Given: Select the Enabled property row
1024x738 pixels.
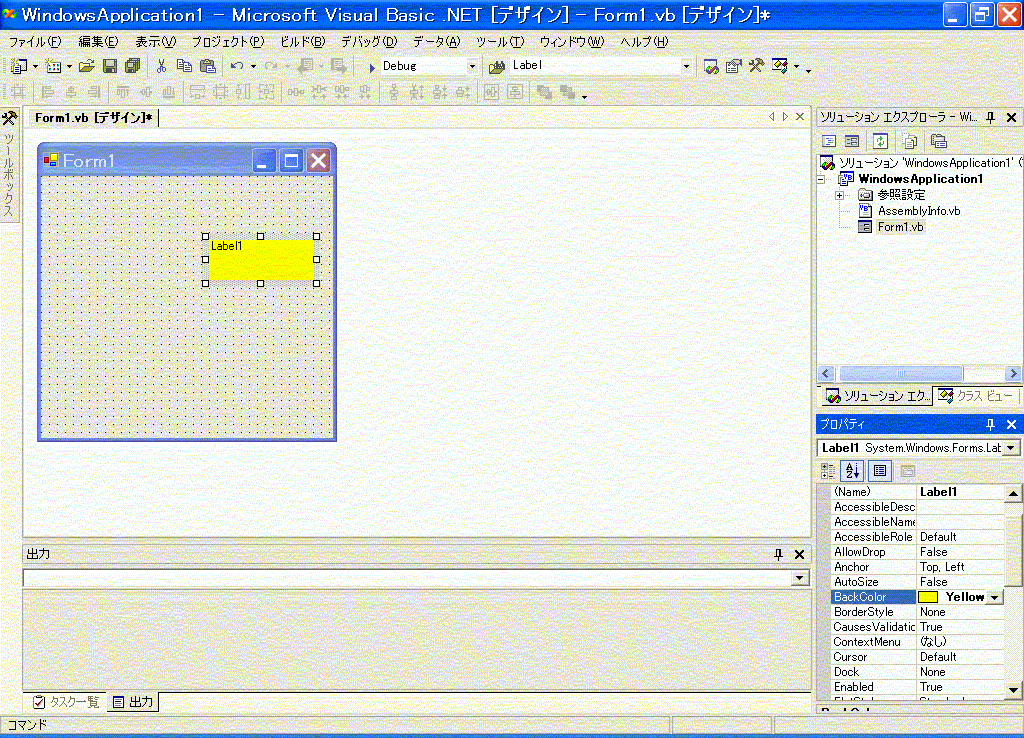Looking at the screenshot, I should (x=918, y=688).
